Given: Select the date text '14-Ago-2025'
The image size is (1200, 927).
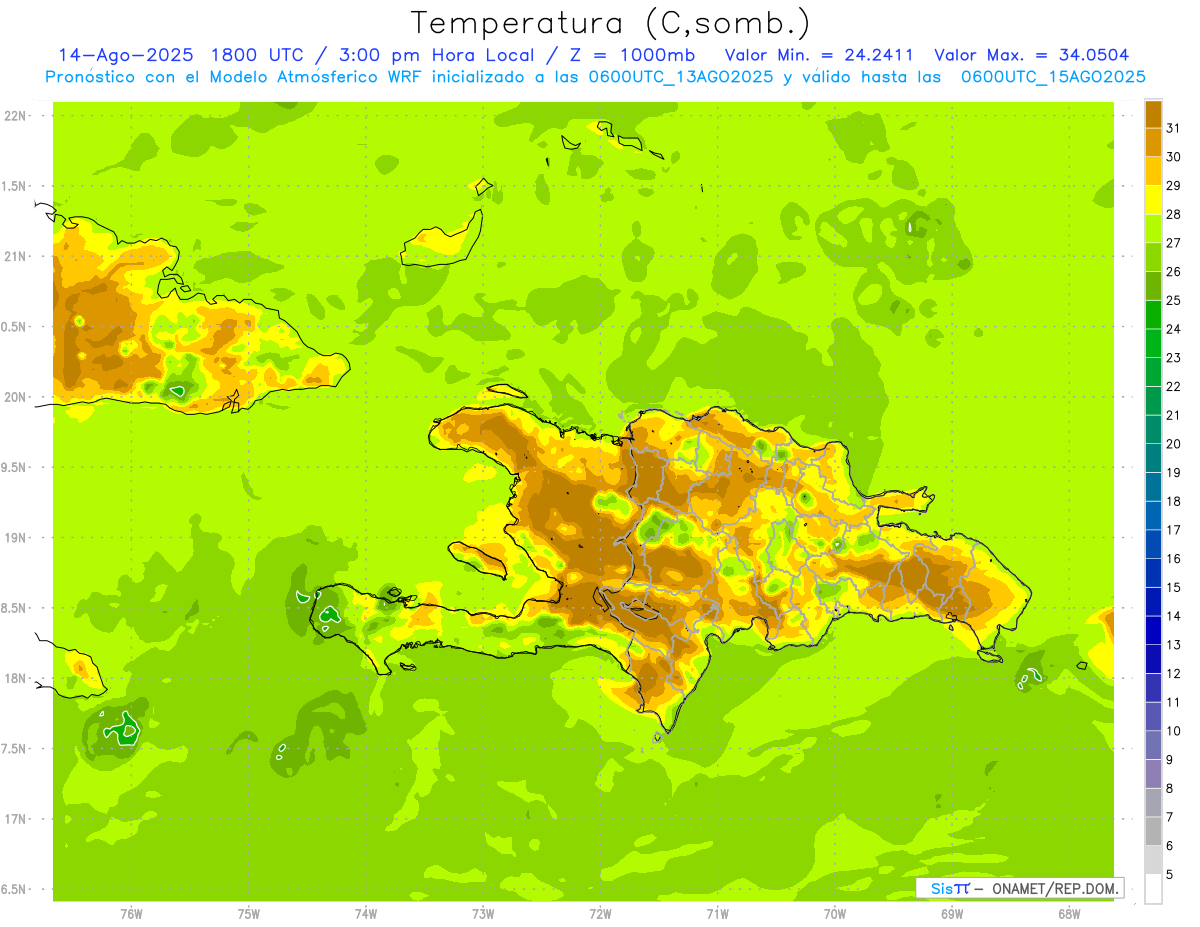Looking at the screenshot, I should [125, 55].
